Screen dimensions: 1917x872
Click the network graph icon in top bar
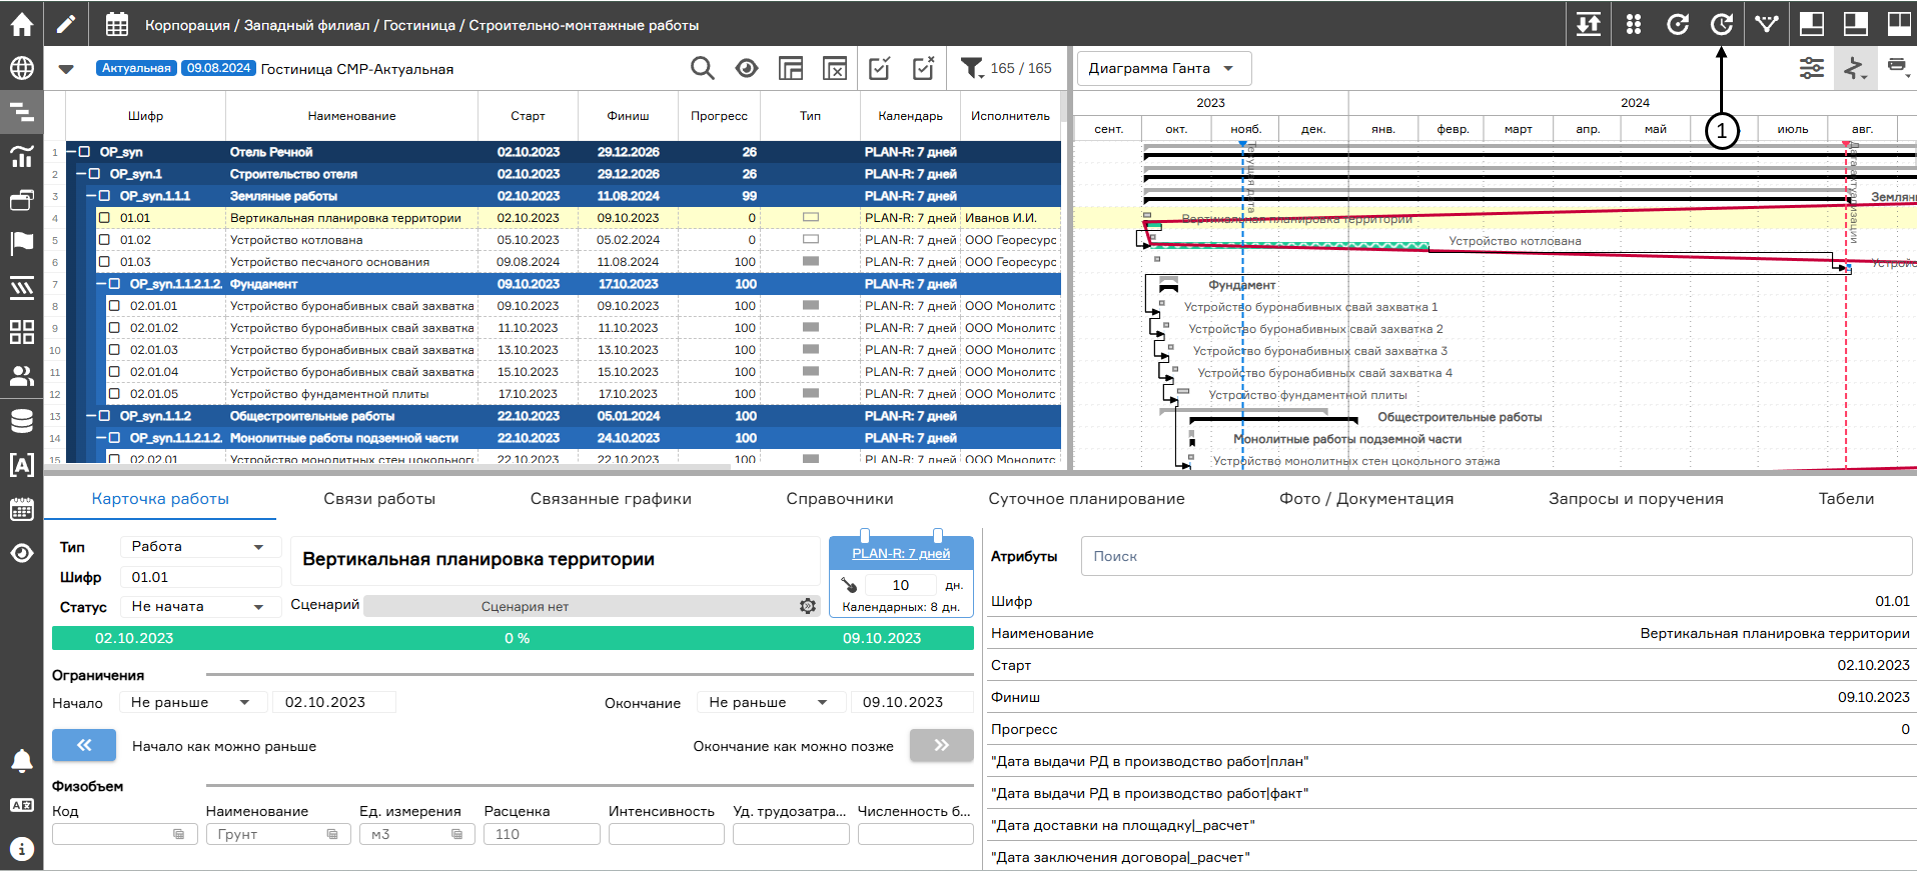pos(1767,24)
